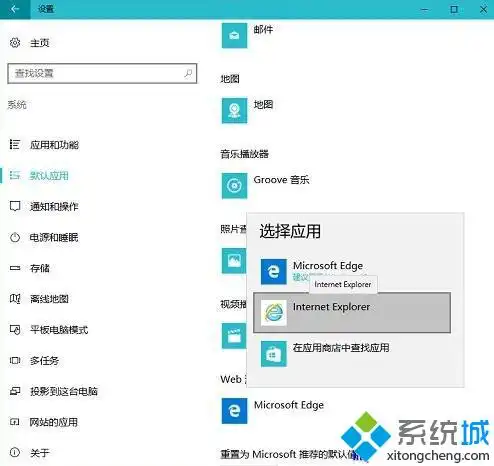The width and height of the screenshot is (494, 466).
Task: Select 在应用商店中查找应用 option
Action: point(352,354)
